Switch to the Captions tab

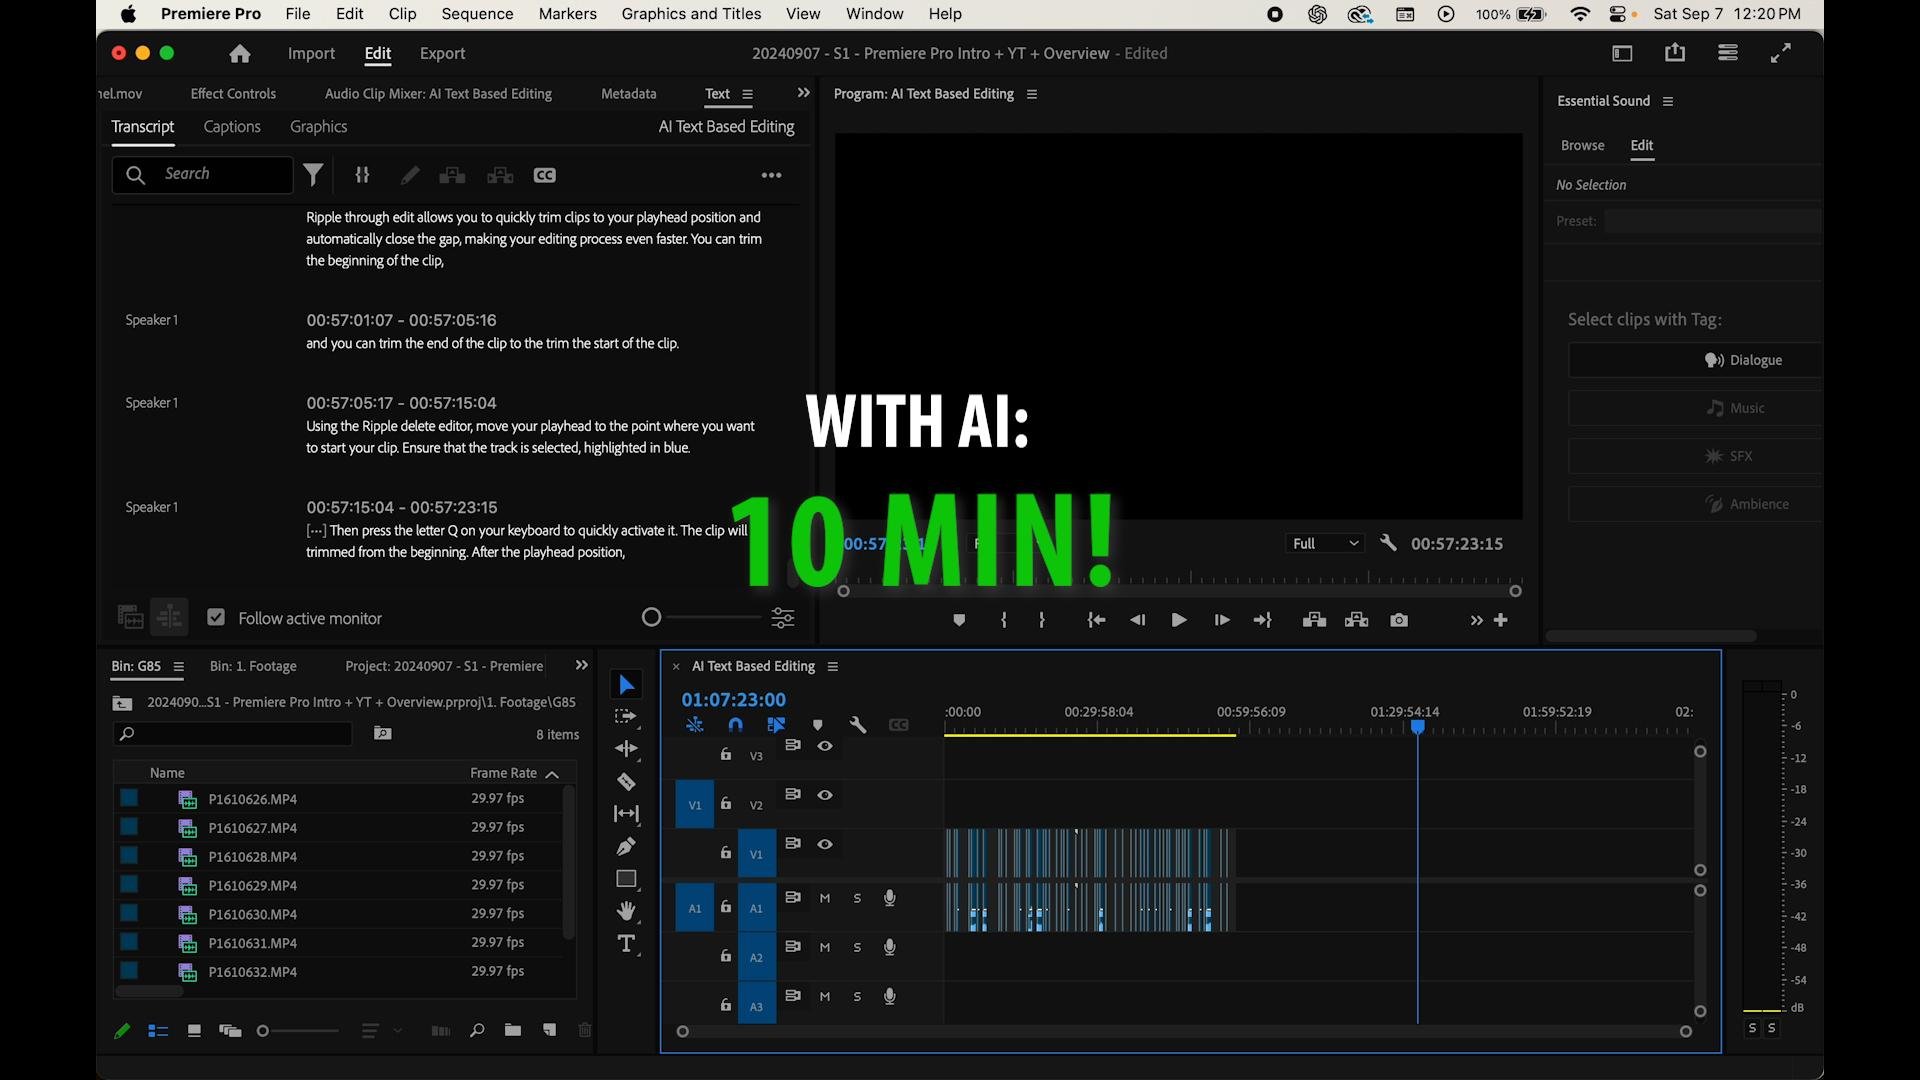(x=232, y=127)
